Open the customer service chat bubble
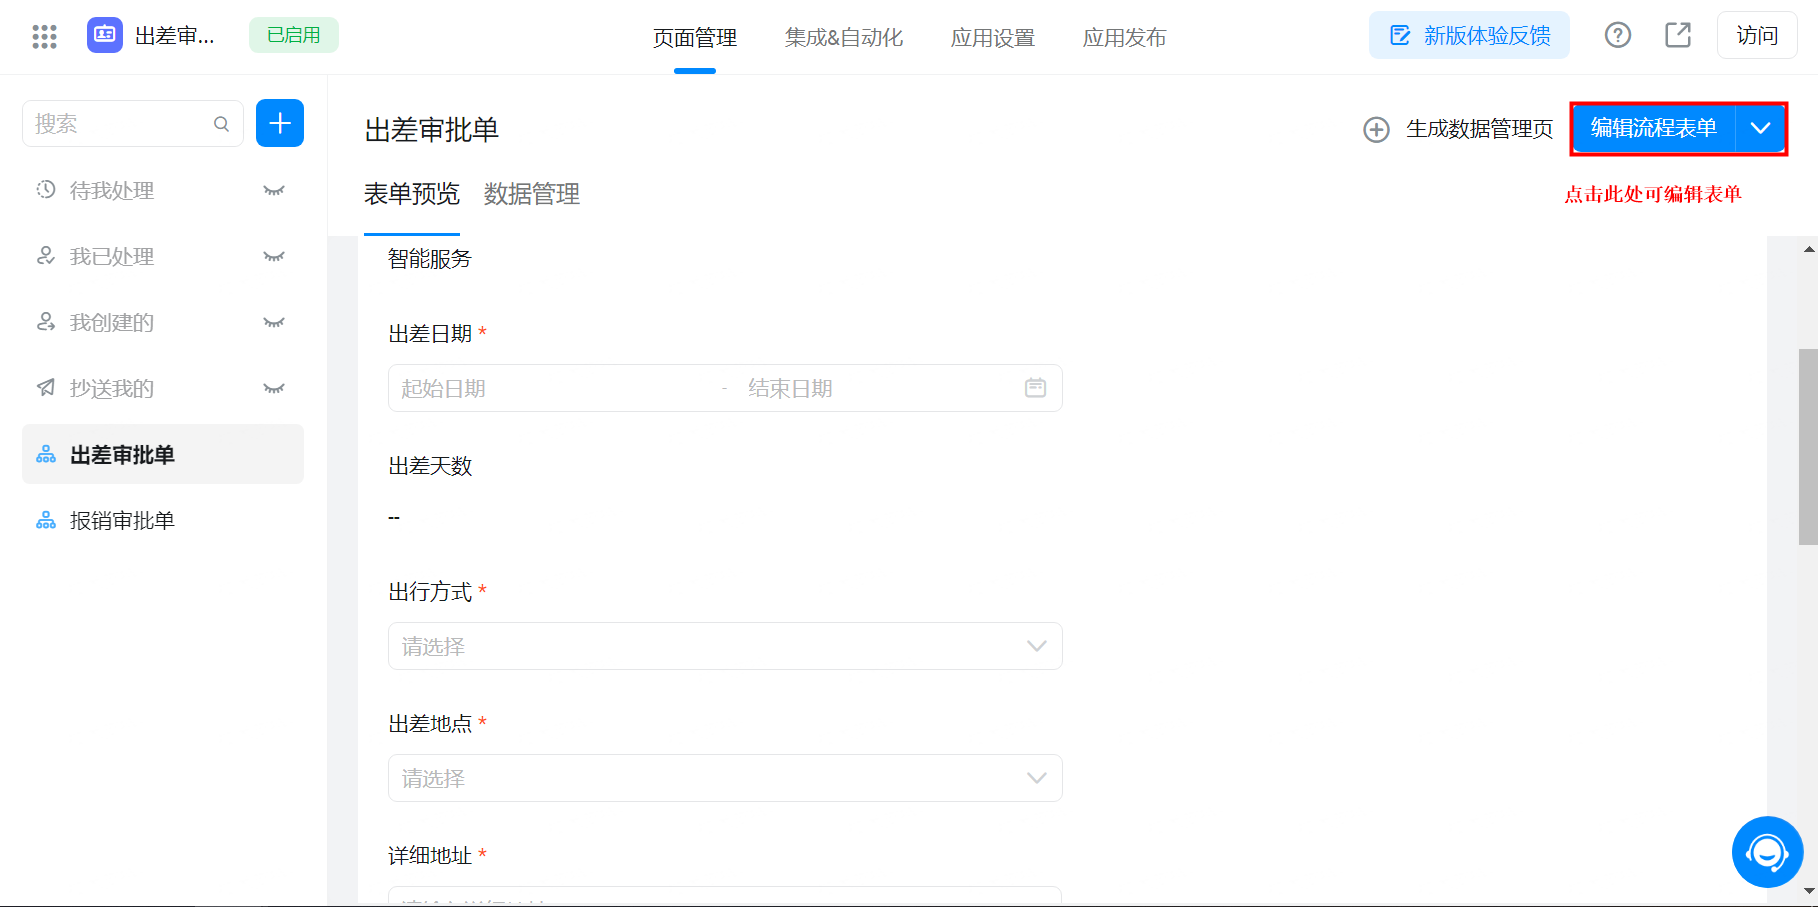Viewport: 1818px width, 907px height. [1766, 852]
